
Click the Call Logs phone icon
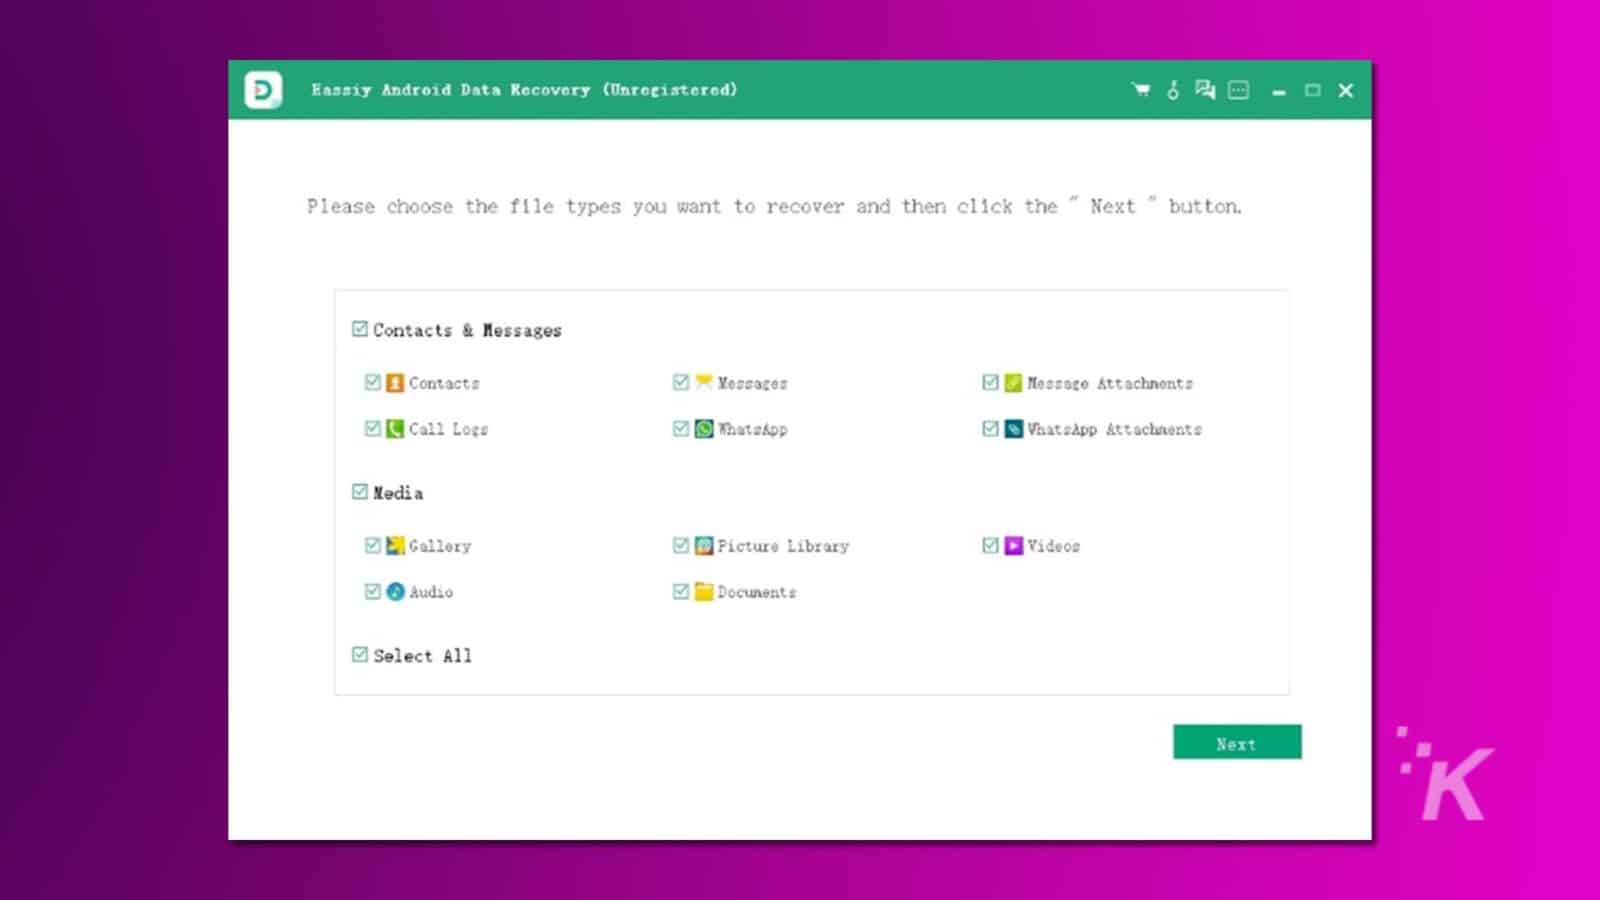(395, 429)
